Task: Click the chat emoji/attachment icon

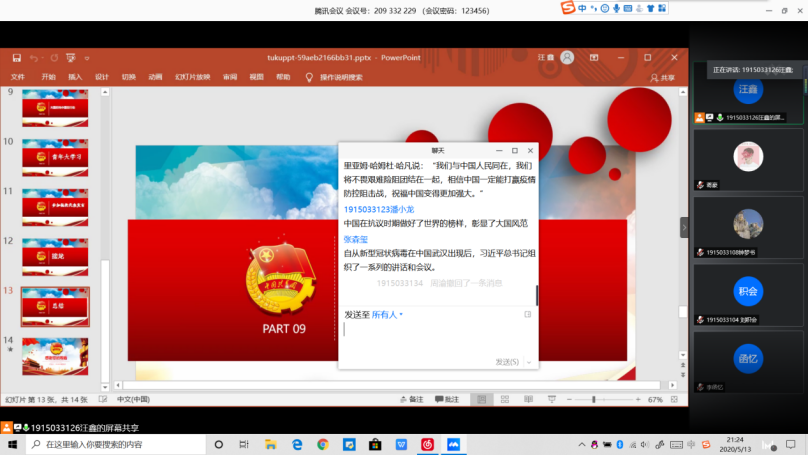Action: coord(528,314)
